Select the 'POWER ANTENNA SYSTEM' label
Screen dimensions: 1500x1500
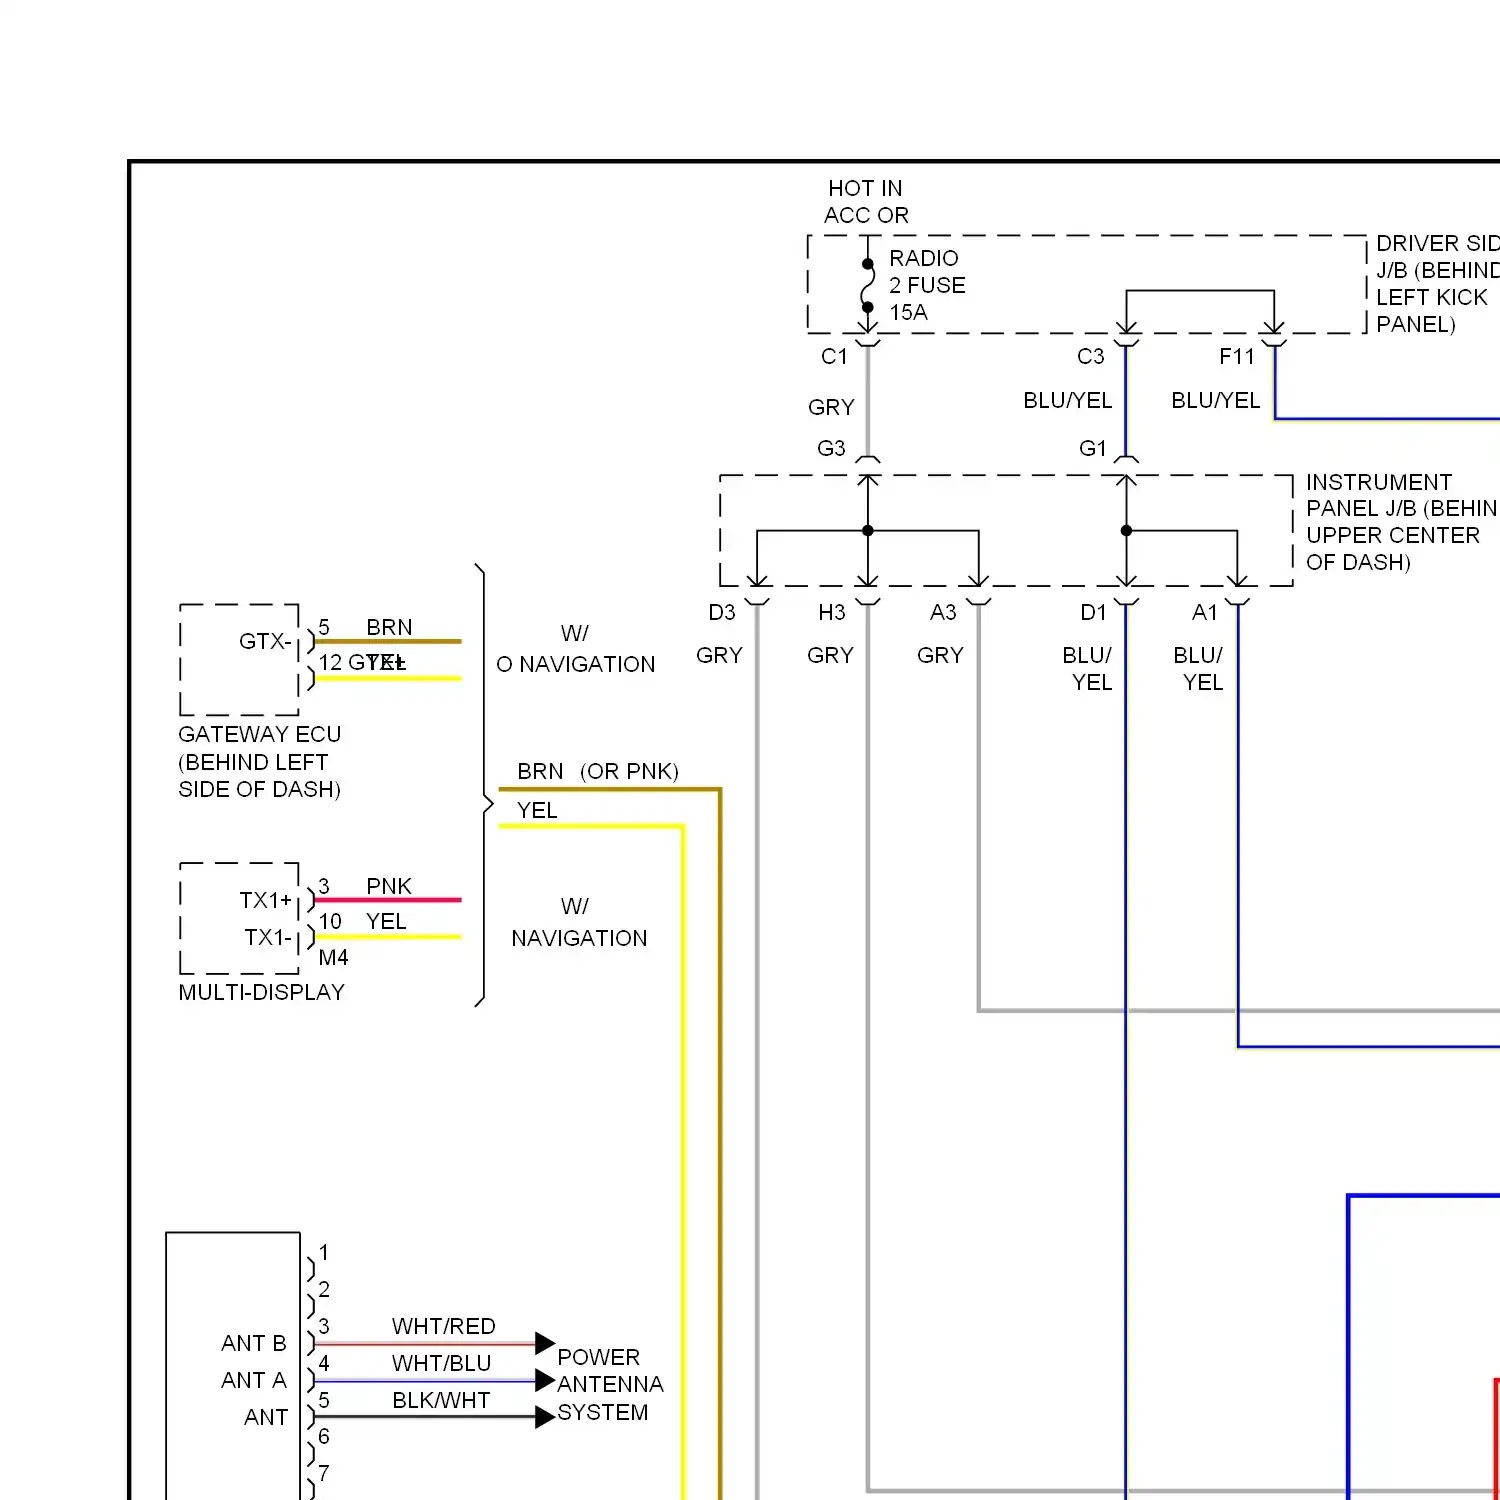click(610, 1385)
